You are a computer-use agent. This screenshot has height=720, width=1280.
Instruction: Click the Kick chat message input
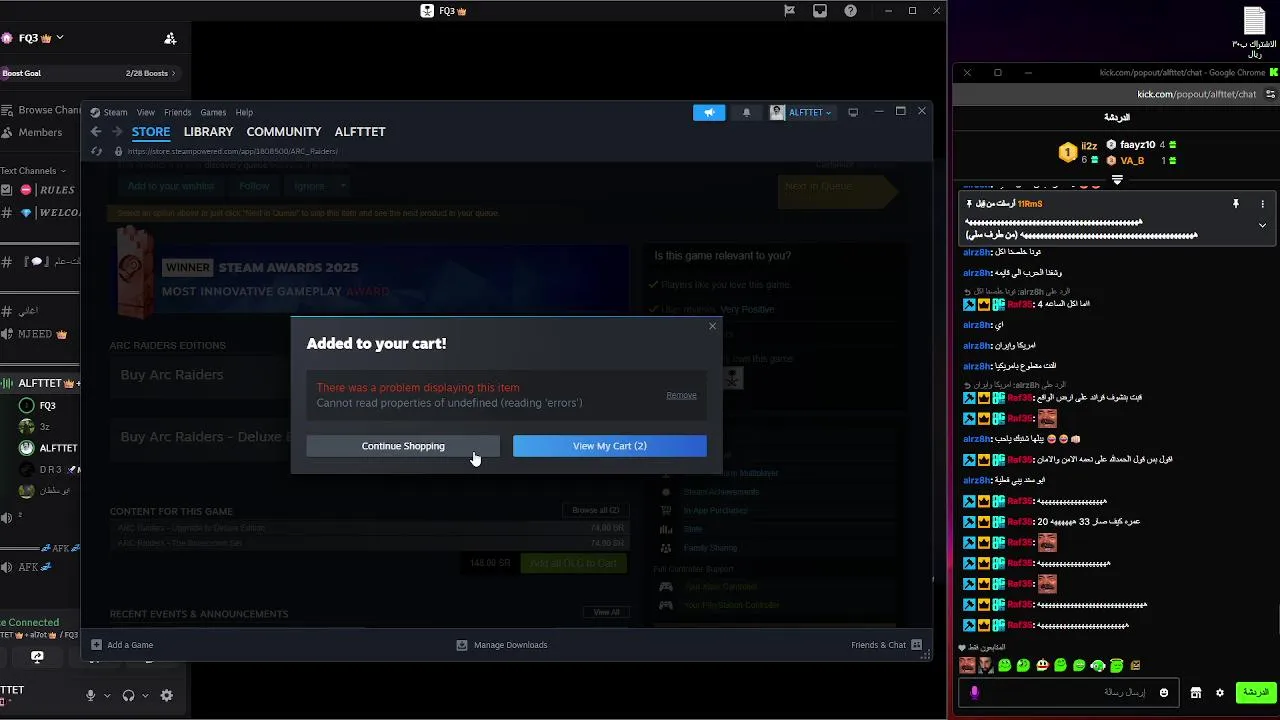point(1070,692)
